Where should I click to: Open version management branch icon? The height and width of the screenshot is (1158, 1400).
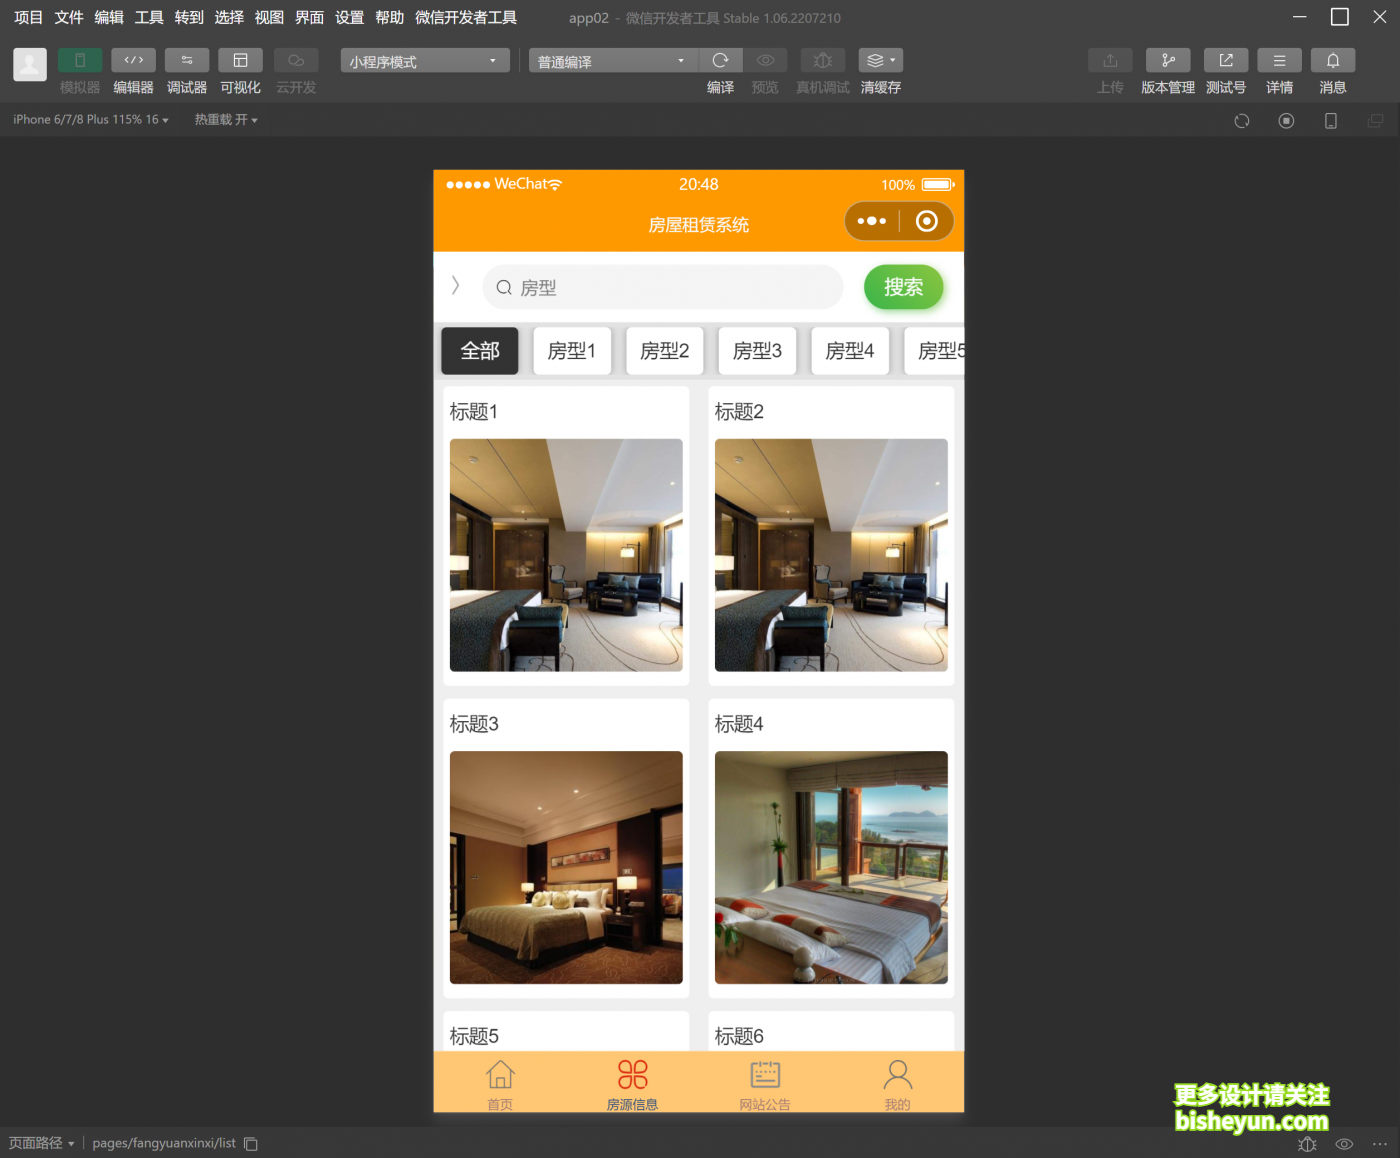point(1168,60)
